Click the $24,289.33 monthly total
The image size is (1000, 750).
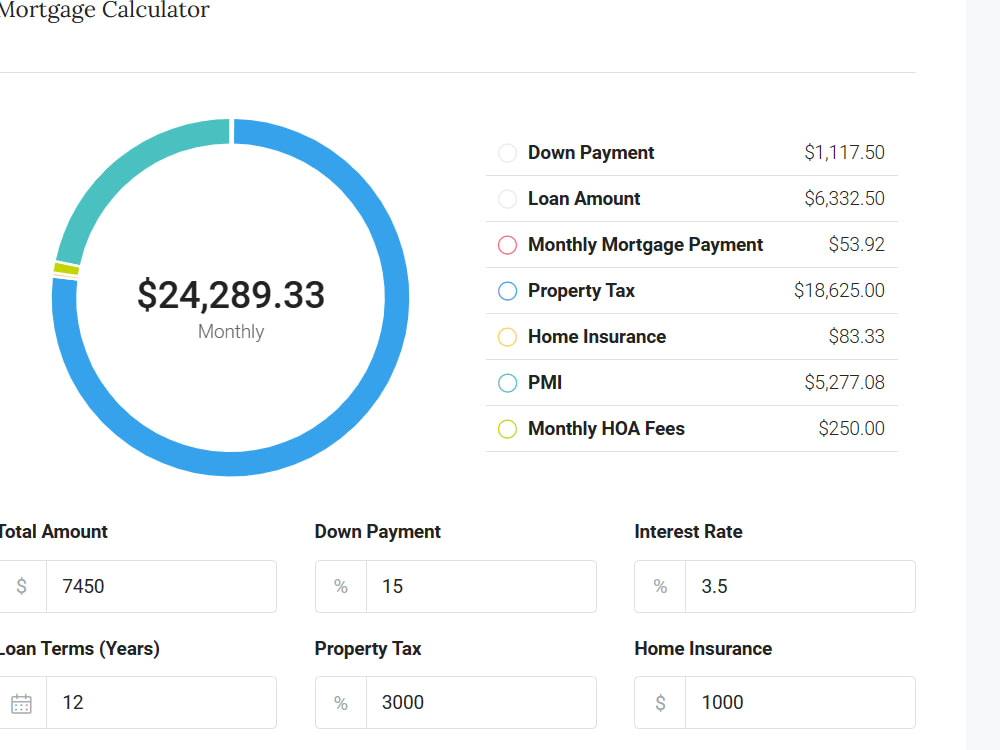231,295
